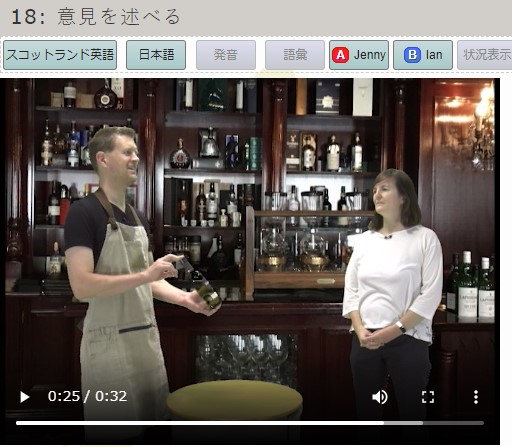Screen dimensions: 512x447
Task: Play the video
Action: [25, 397]
